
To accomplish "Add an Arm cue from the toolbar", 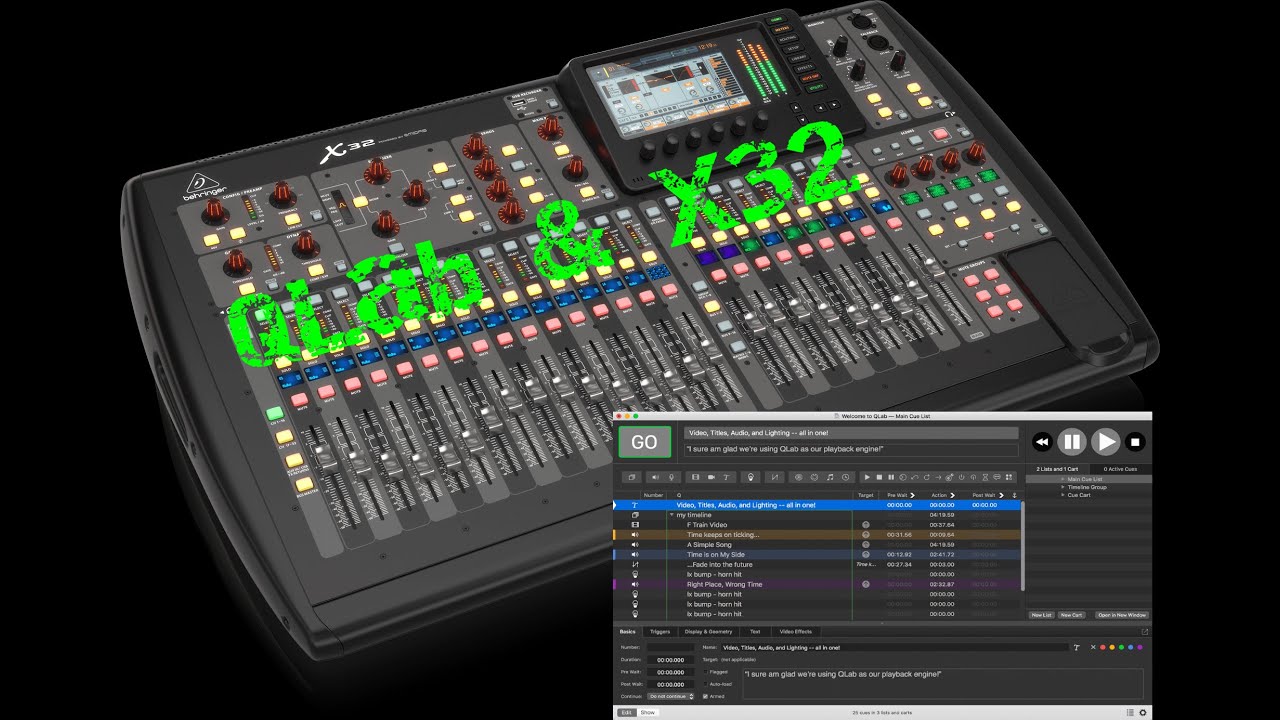I will point(961,477).
